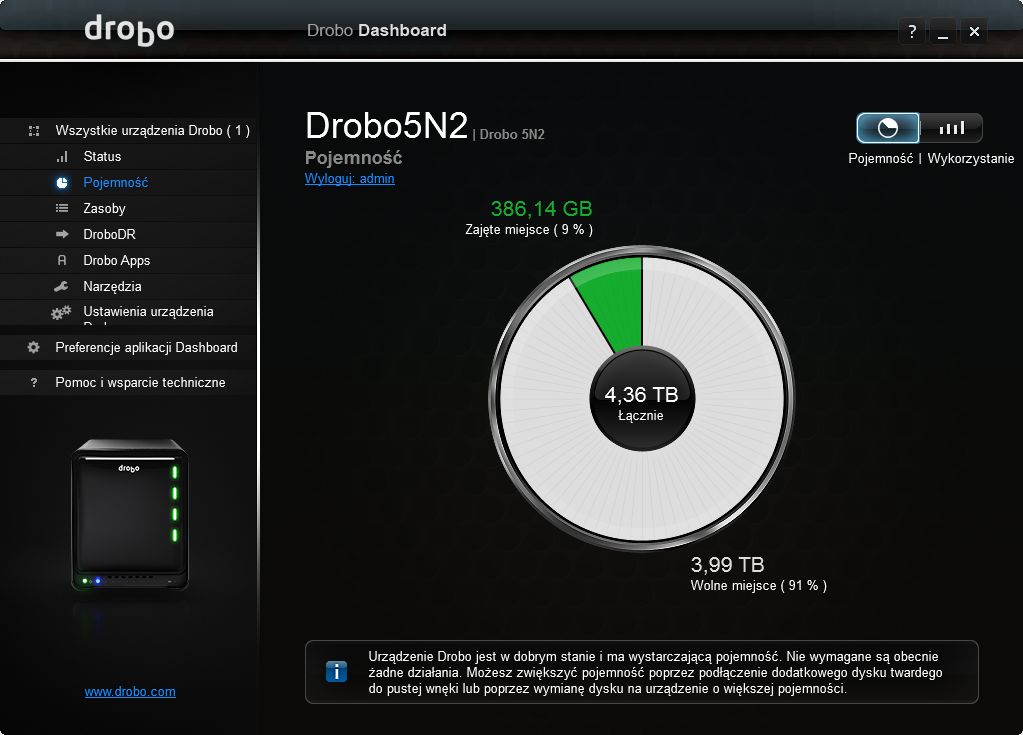Close the Drobo Dashboard window
This screenshot has width=1023, height=735.
pyautogui.click(x=974, y=31)
